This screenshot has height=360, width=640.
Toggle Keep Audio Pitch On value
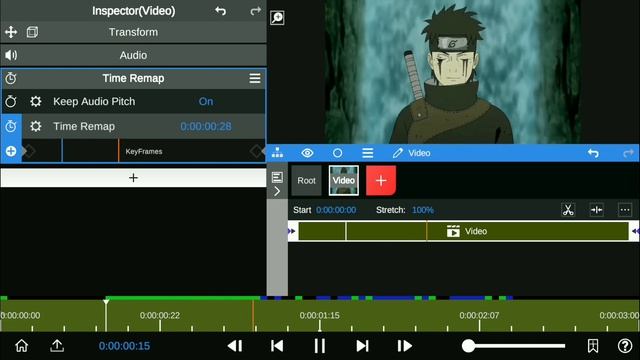206,102
